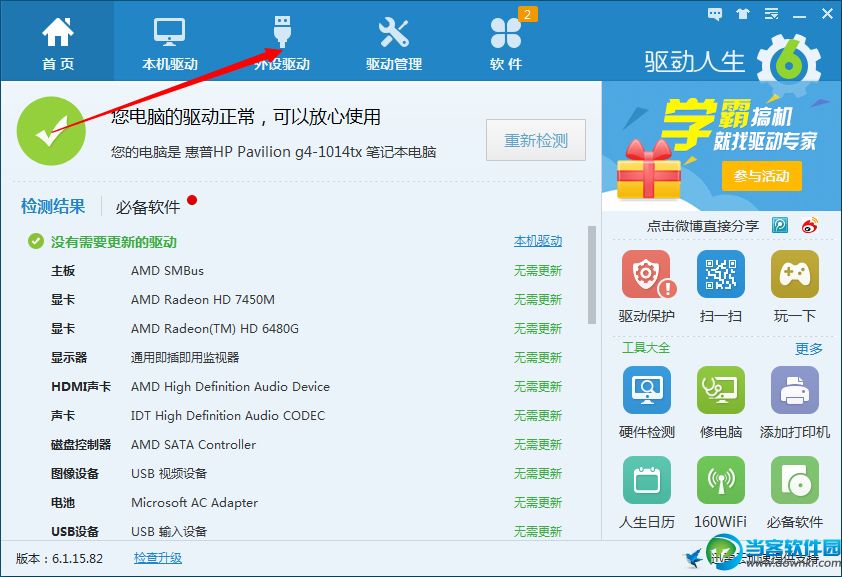Click the green check status icon
The width and height of the screenshot is (842, 577).
click(x=51, y=130)
